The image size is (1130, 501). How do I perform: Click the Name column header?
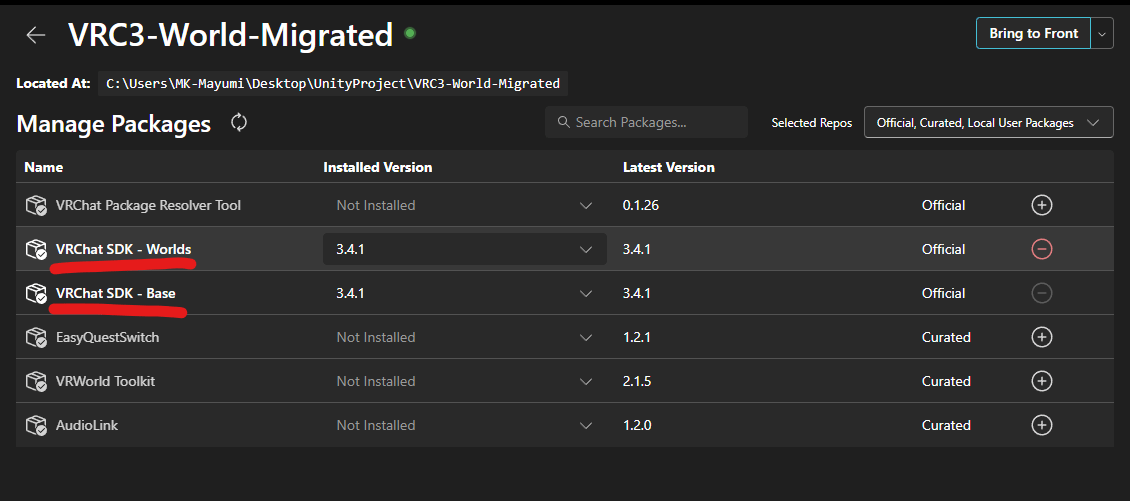pos(44,167)
